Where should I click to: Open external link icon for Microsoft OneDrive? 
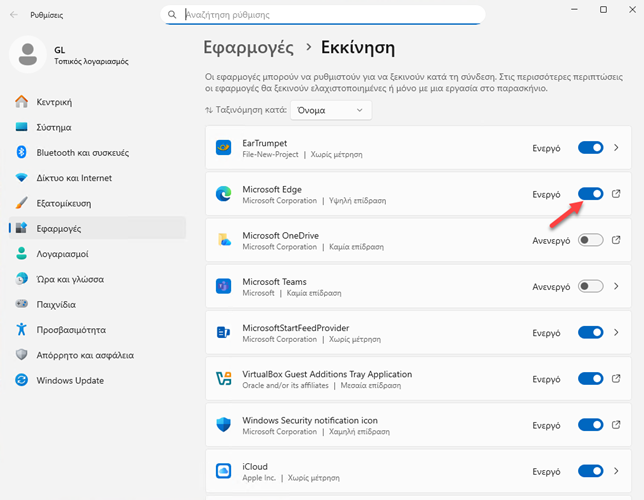(616, 240)
